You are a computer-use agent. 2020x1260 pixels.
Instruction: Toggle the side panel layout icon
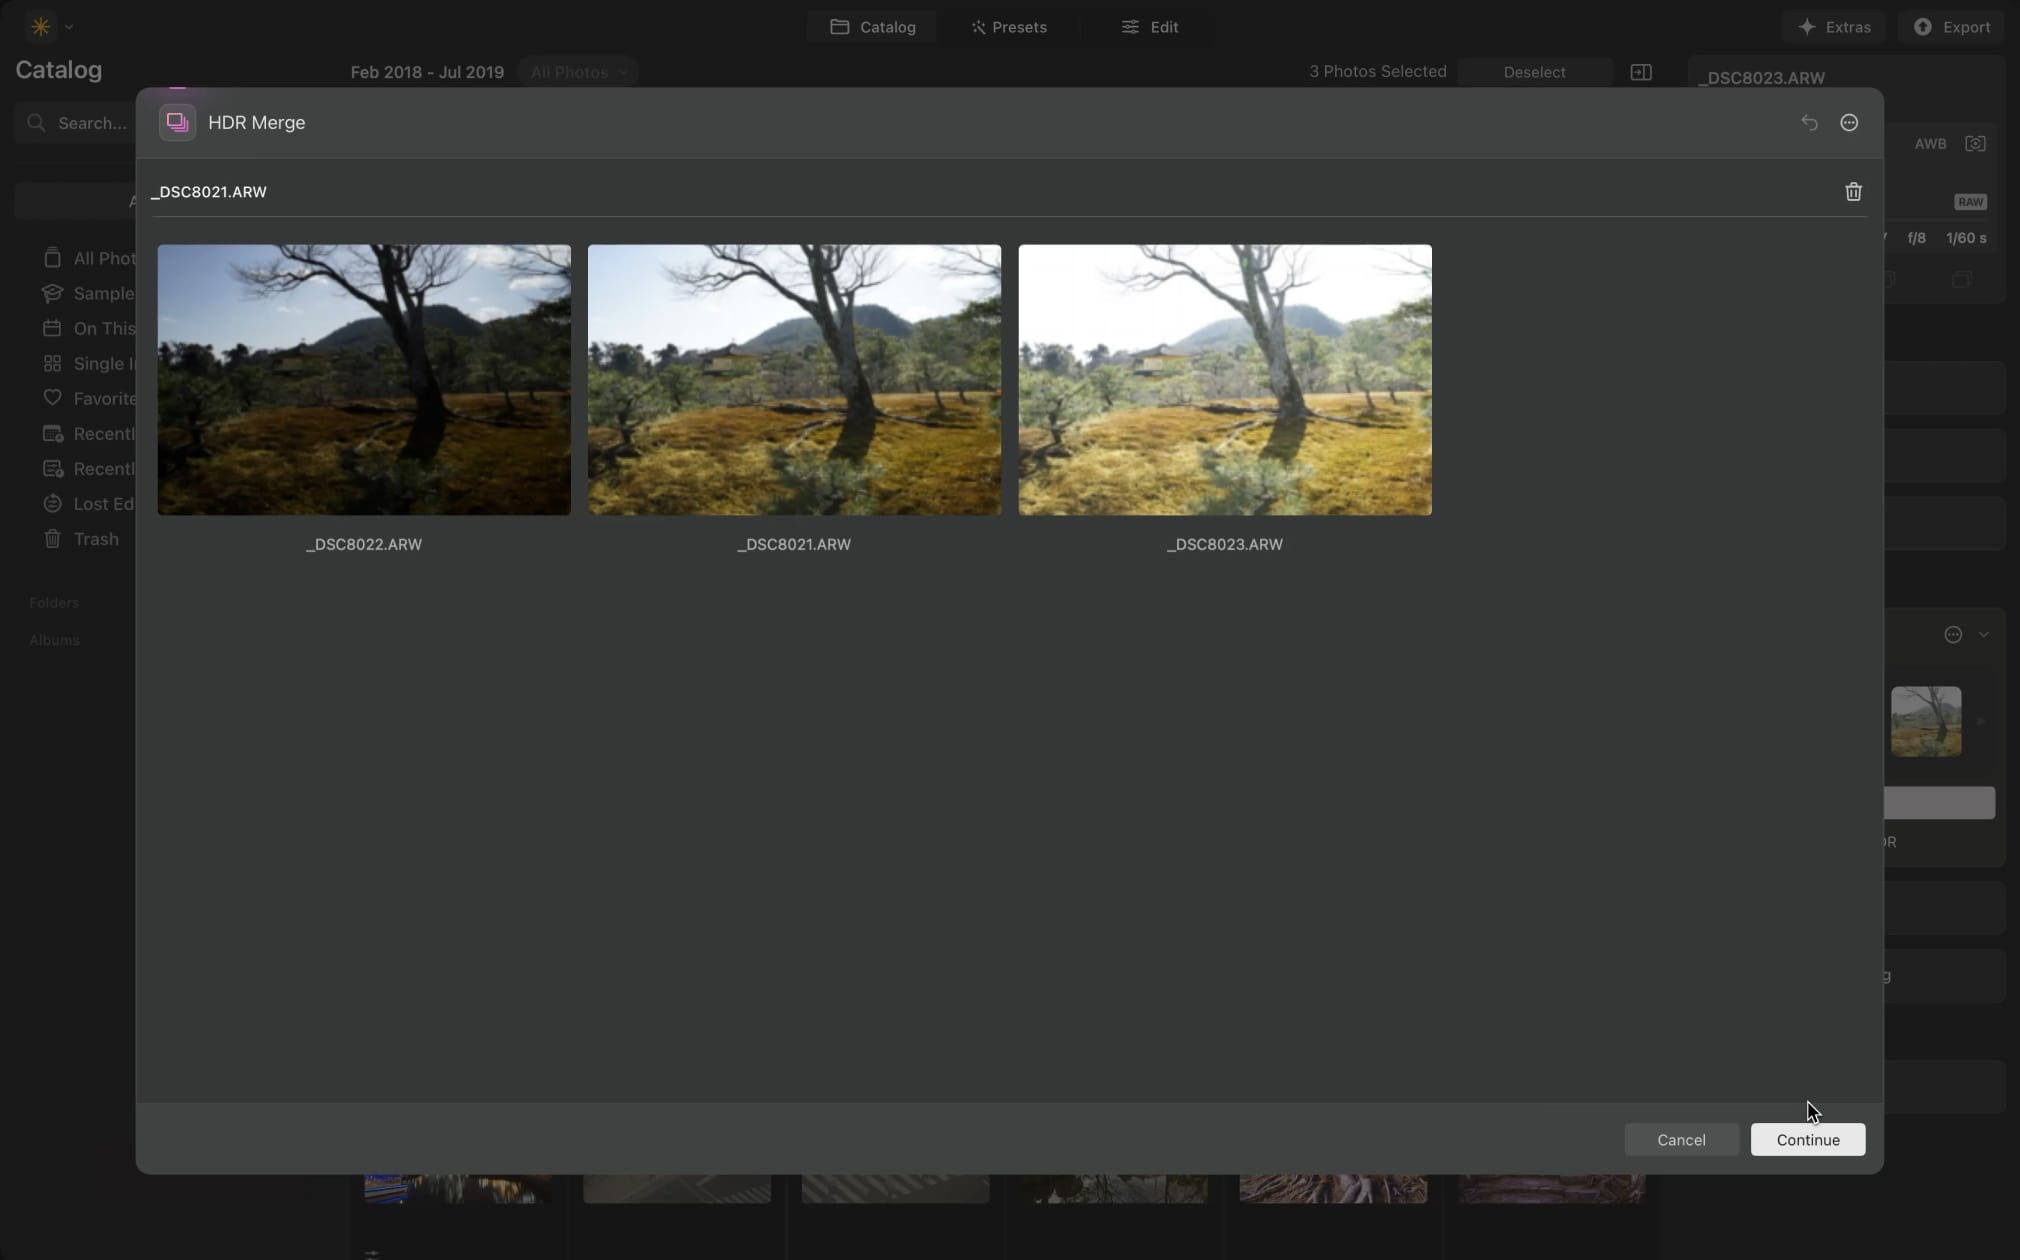[1641, 72]
